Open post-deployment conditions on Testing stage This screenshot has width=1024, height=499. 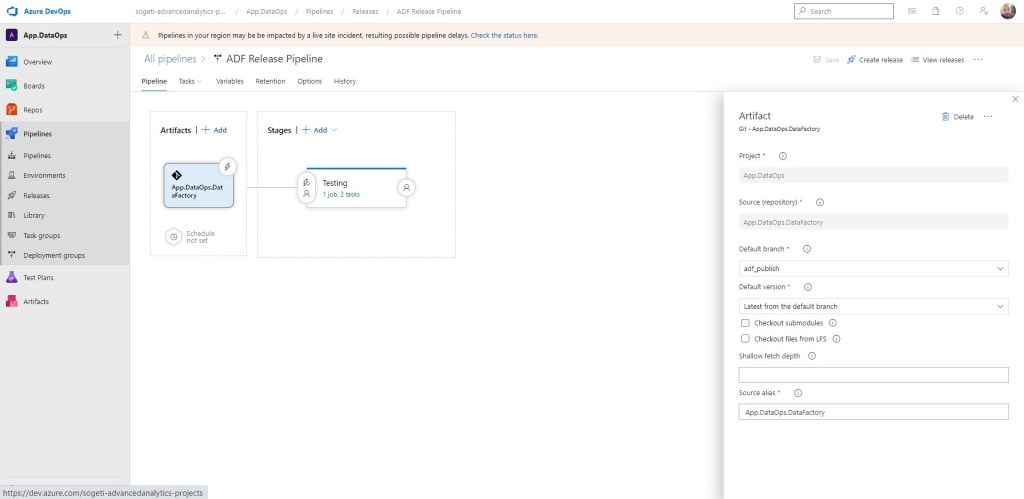tap(406, 187)
